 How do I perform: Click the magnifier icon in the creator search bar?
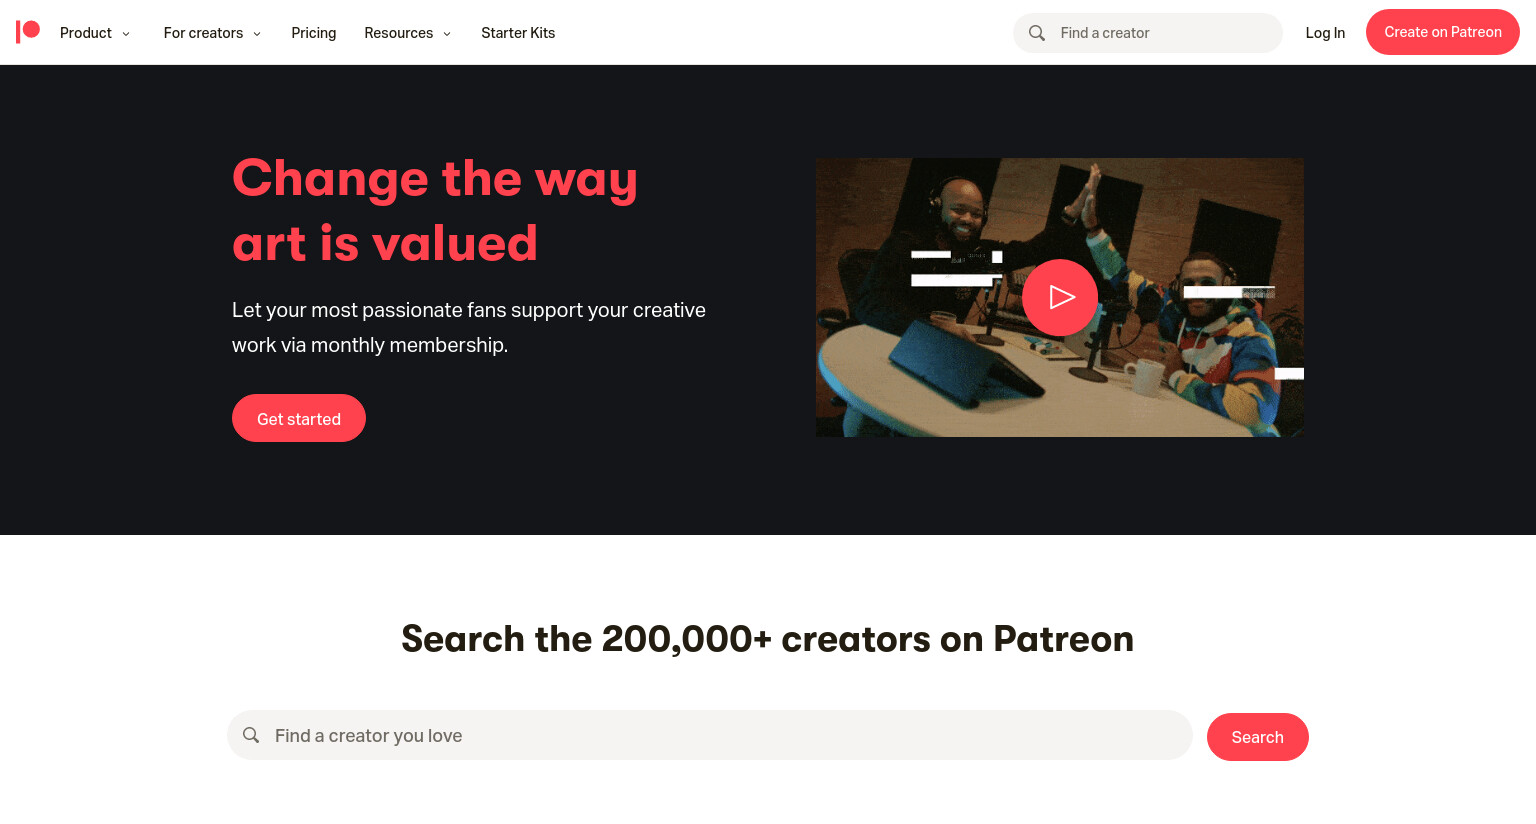251,735
